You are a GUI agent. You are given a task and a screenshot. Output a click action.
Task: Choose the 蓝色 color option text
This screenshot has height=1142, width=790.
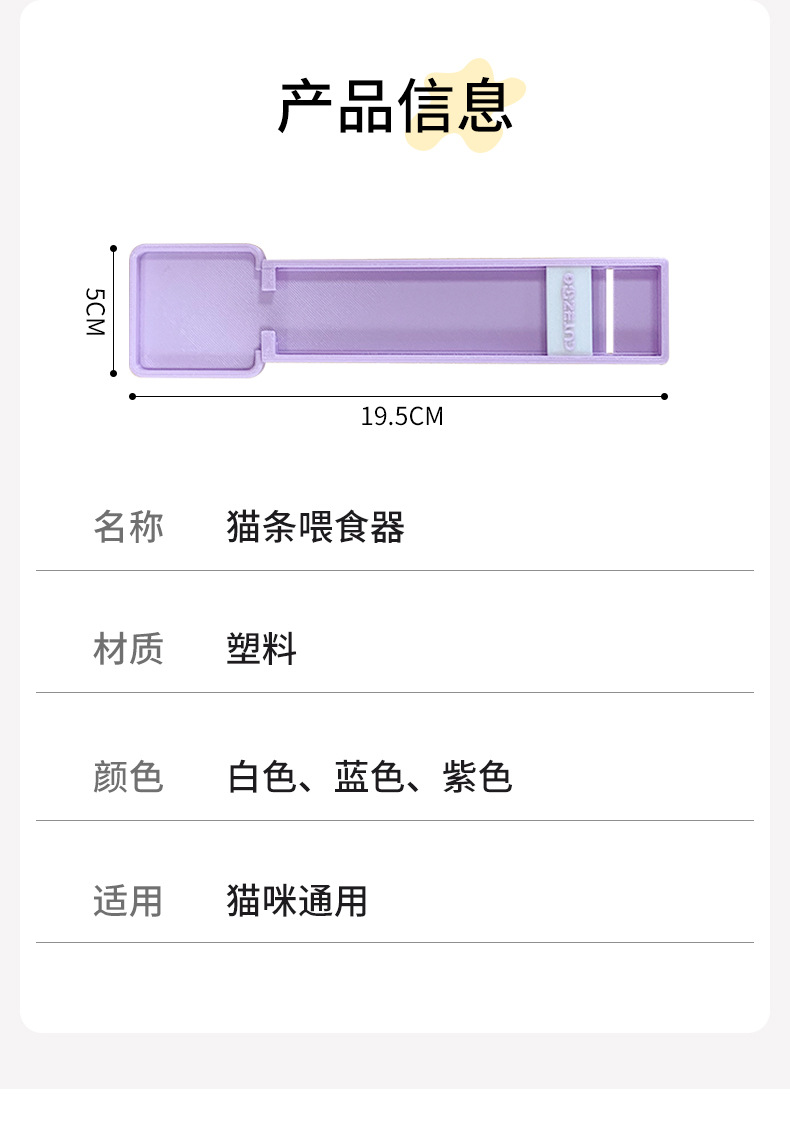coord(369,776)
